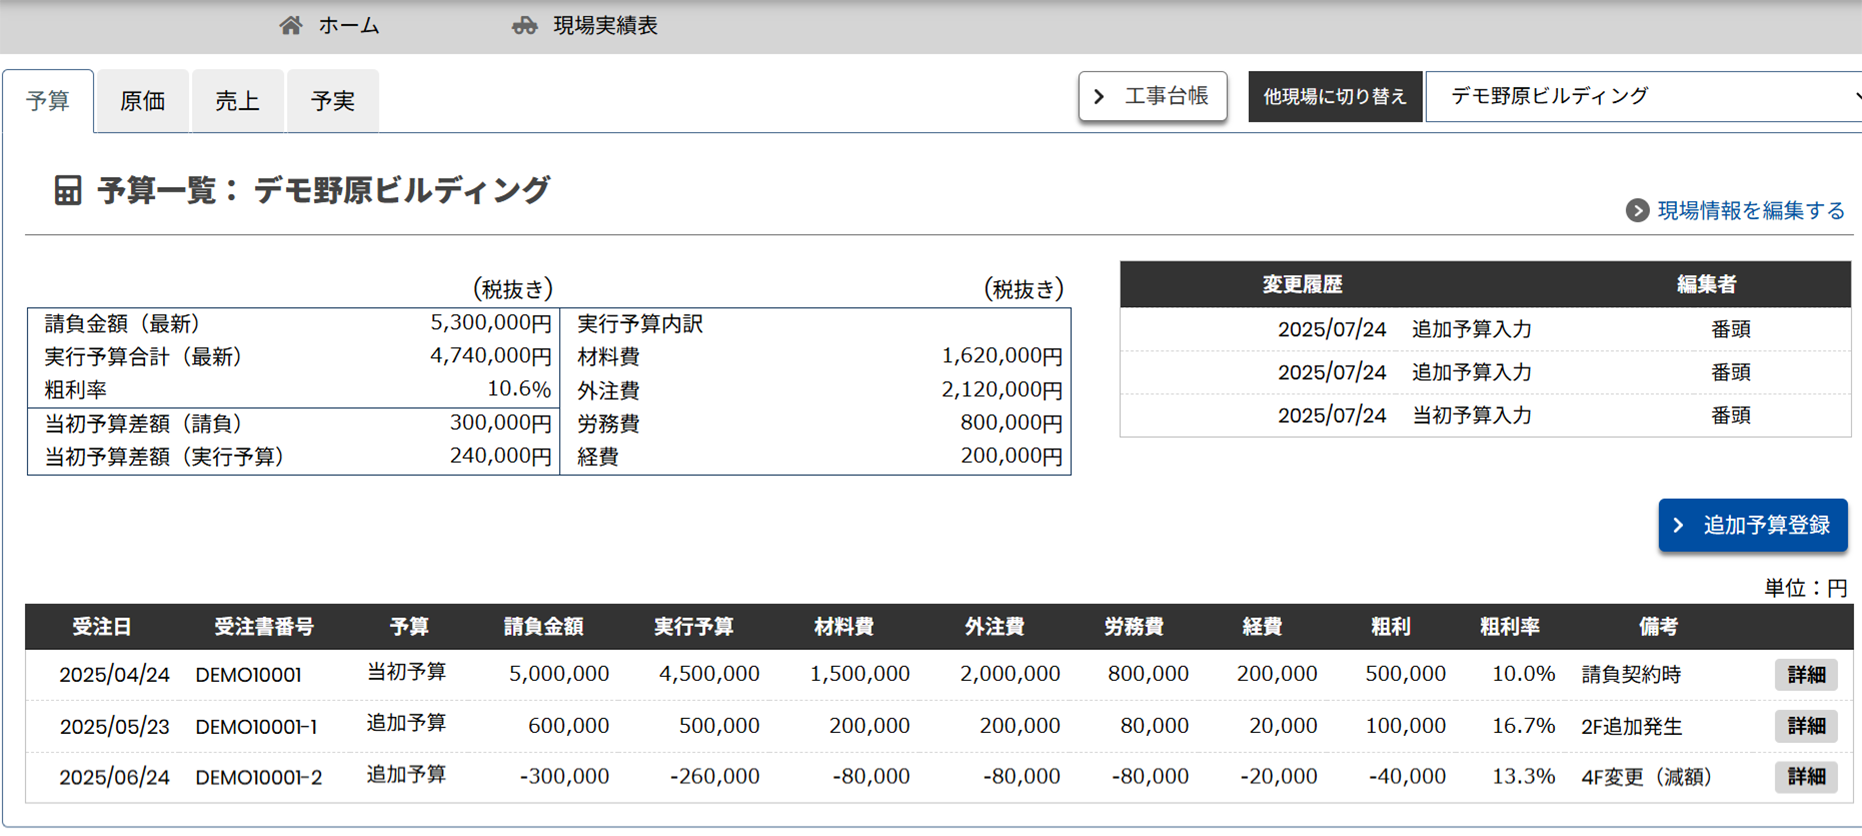This screenshot has width=1862, height=836.
Task: Expand the デモ野原ビルディング site dropdown
Action: pyautogui.click(x=1645, y=97)
